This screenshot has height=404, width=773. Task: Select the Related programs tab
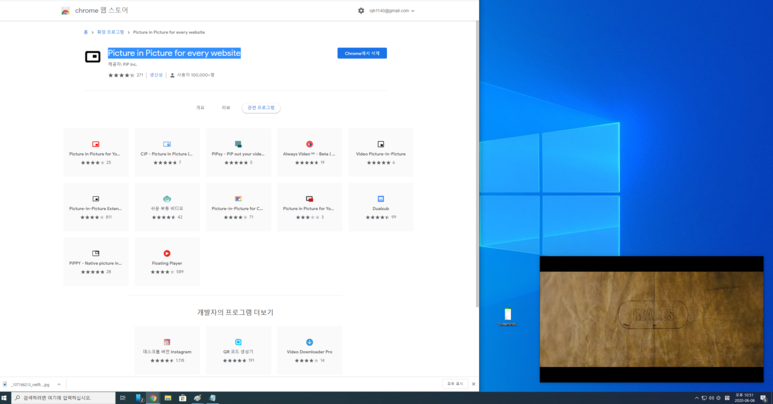[261, 108]
